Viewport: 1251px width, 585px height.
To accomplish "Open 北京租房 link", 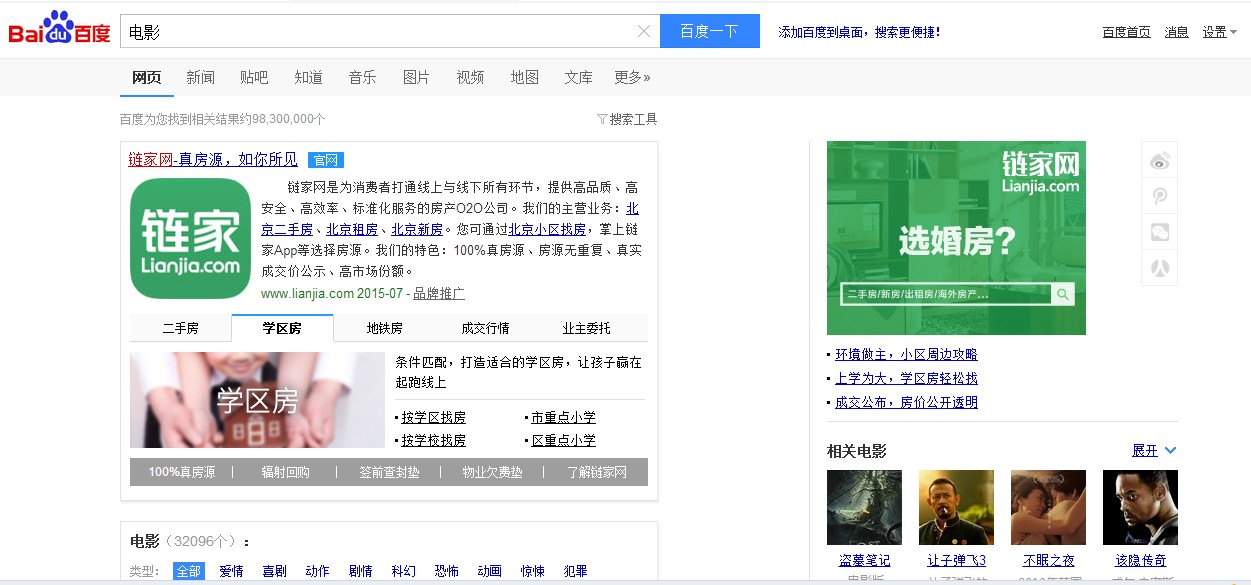I will pos(352,229).
